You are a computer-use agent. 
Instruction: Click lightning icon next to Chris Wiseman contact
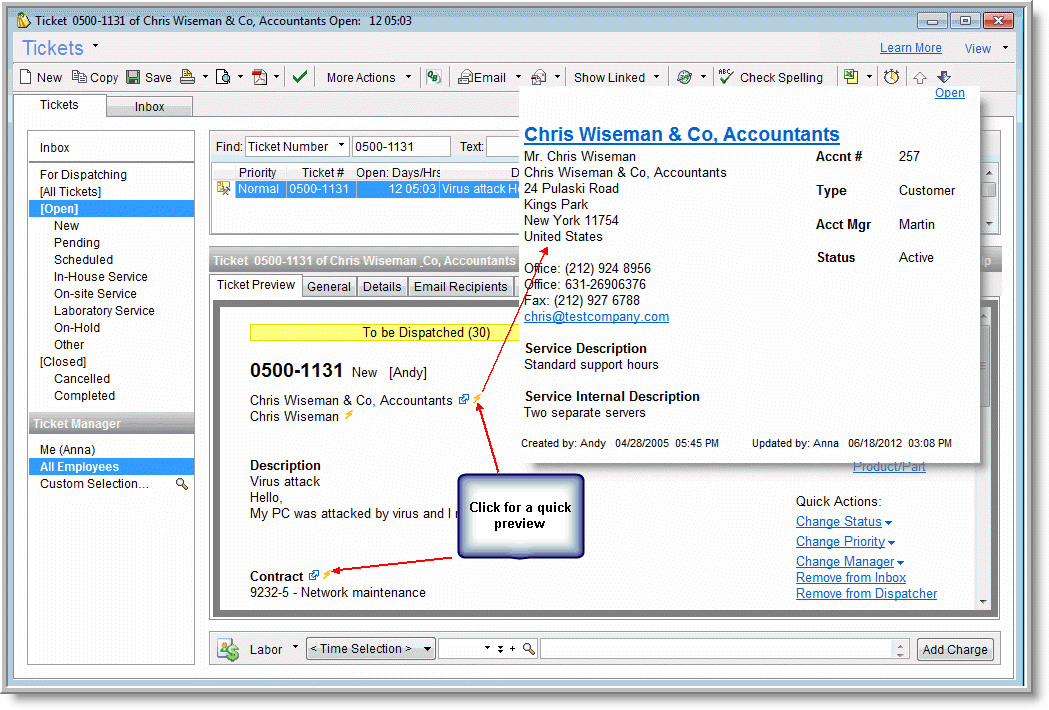[349, 416]
